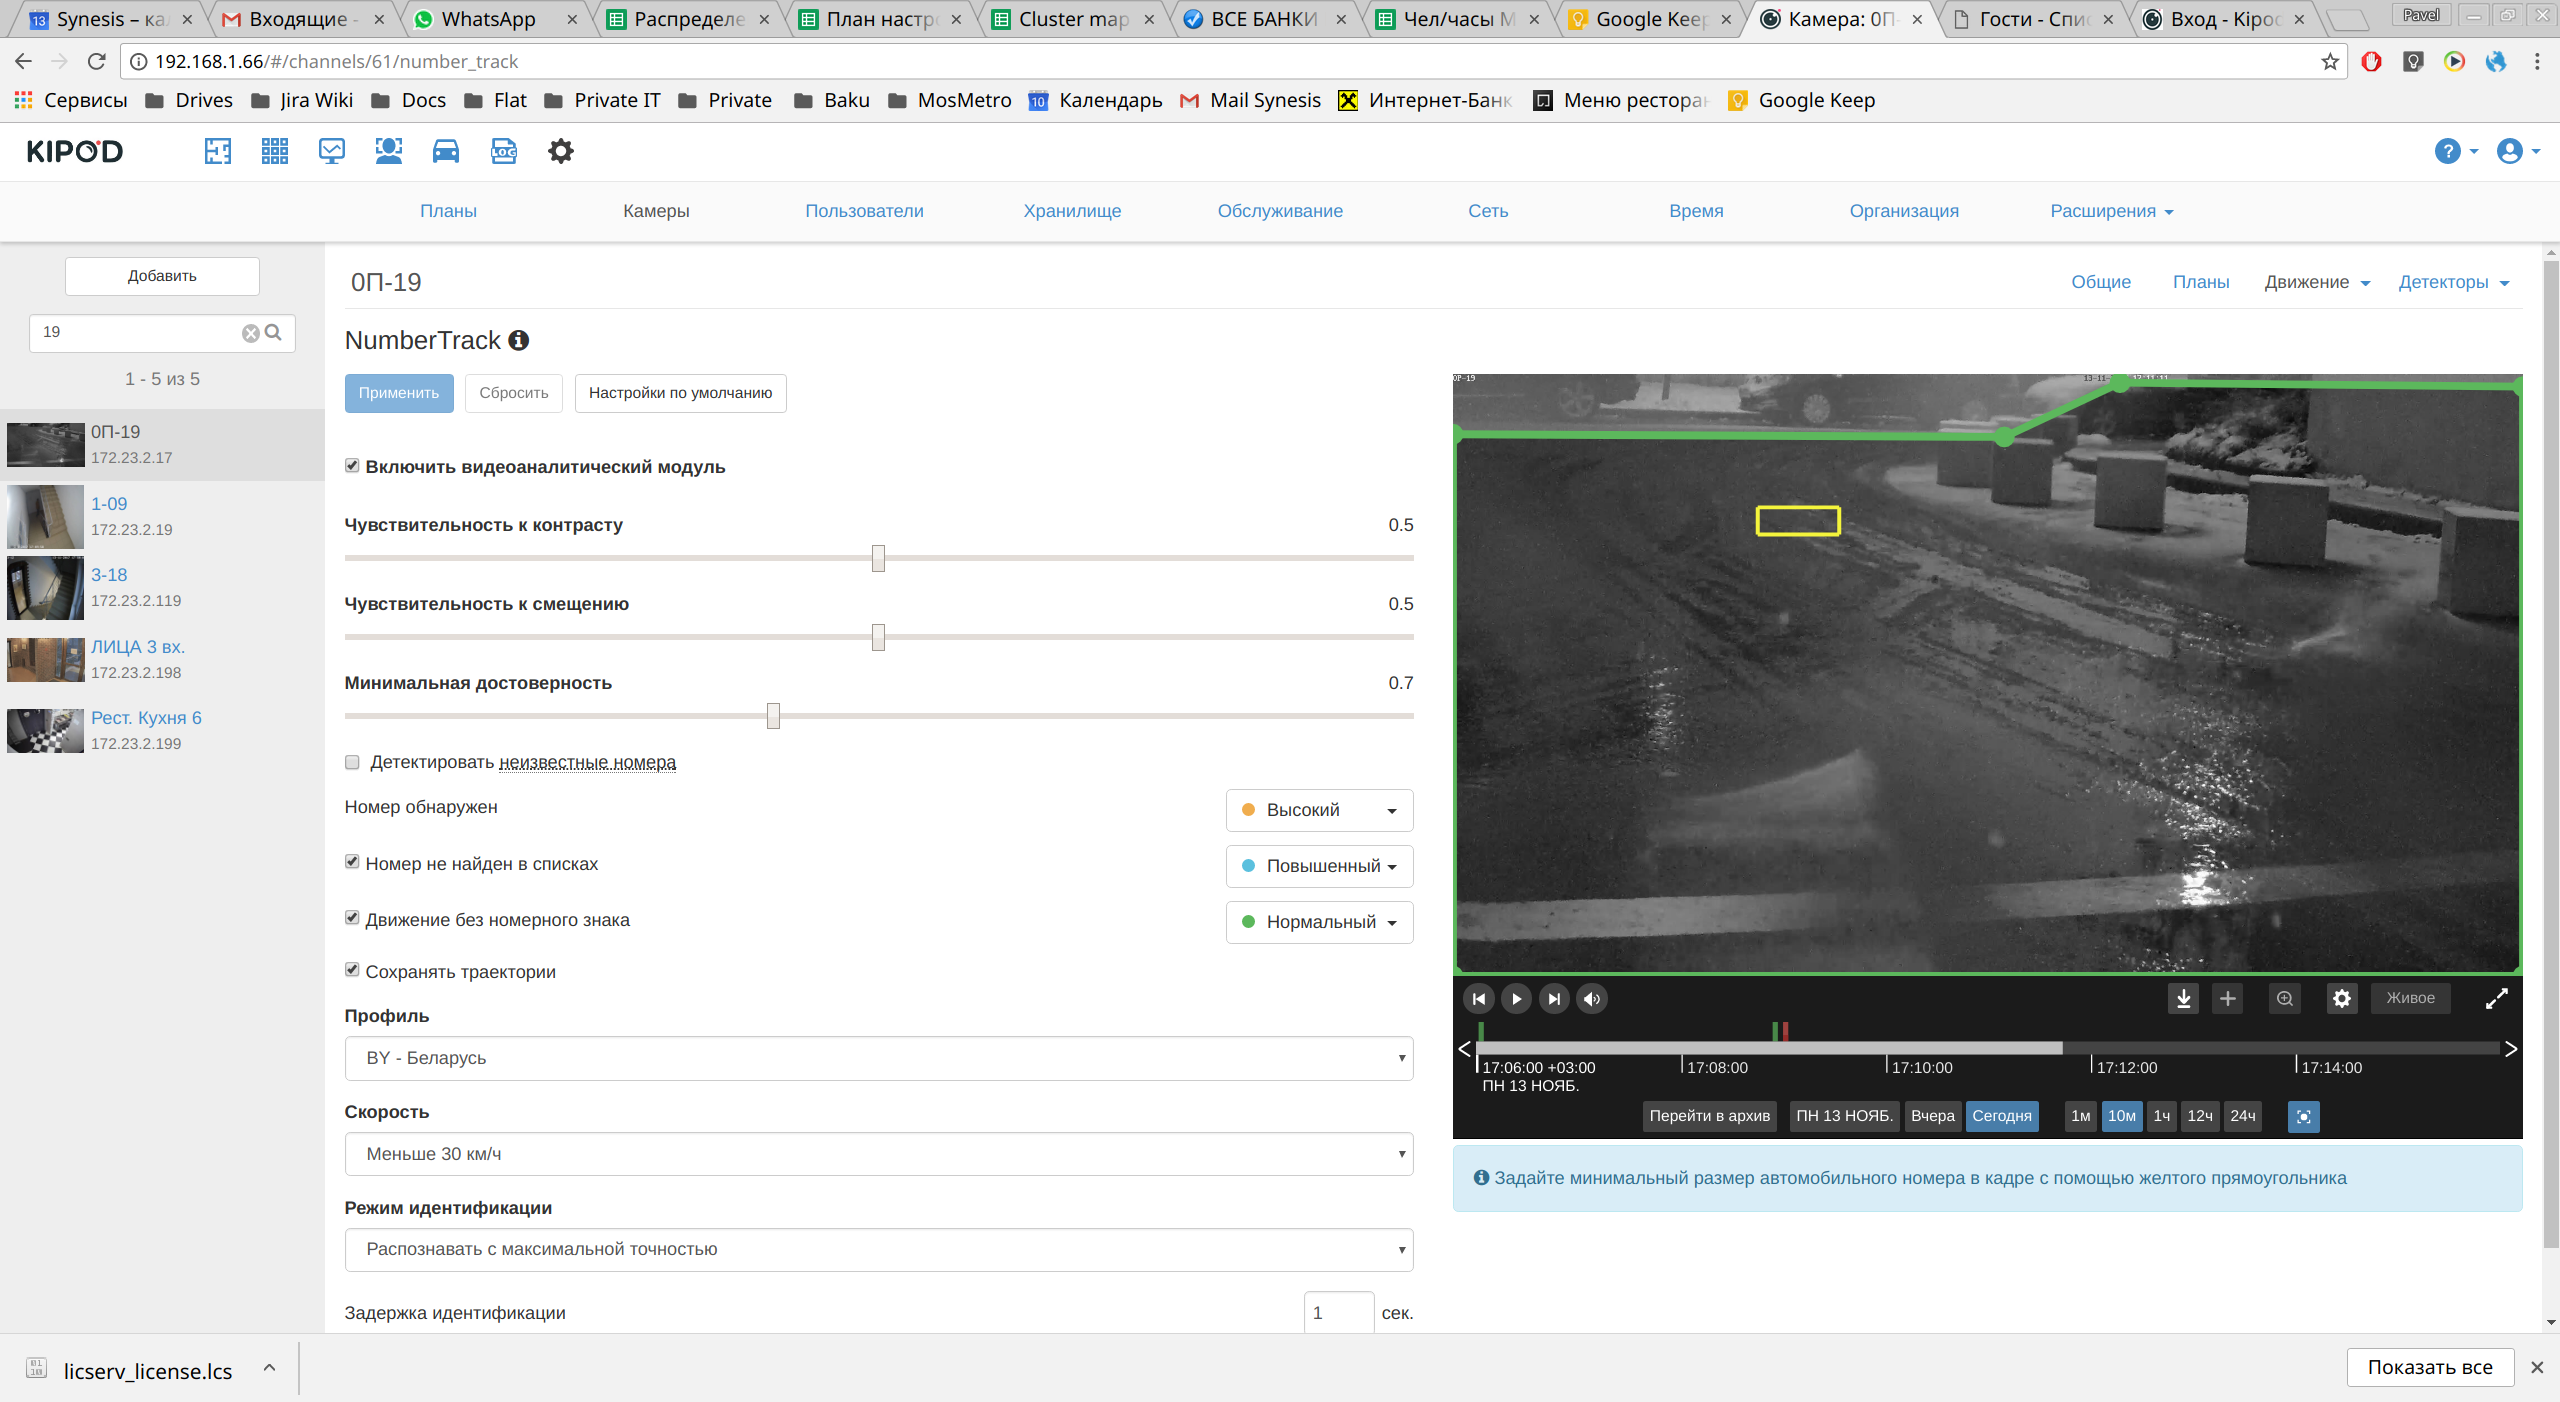Bookmark this page with the star icon
Screen dimensions: 2560x1402
click(x=2330, y=62)
